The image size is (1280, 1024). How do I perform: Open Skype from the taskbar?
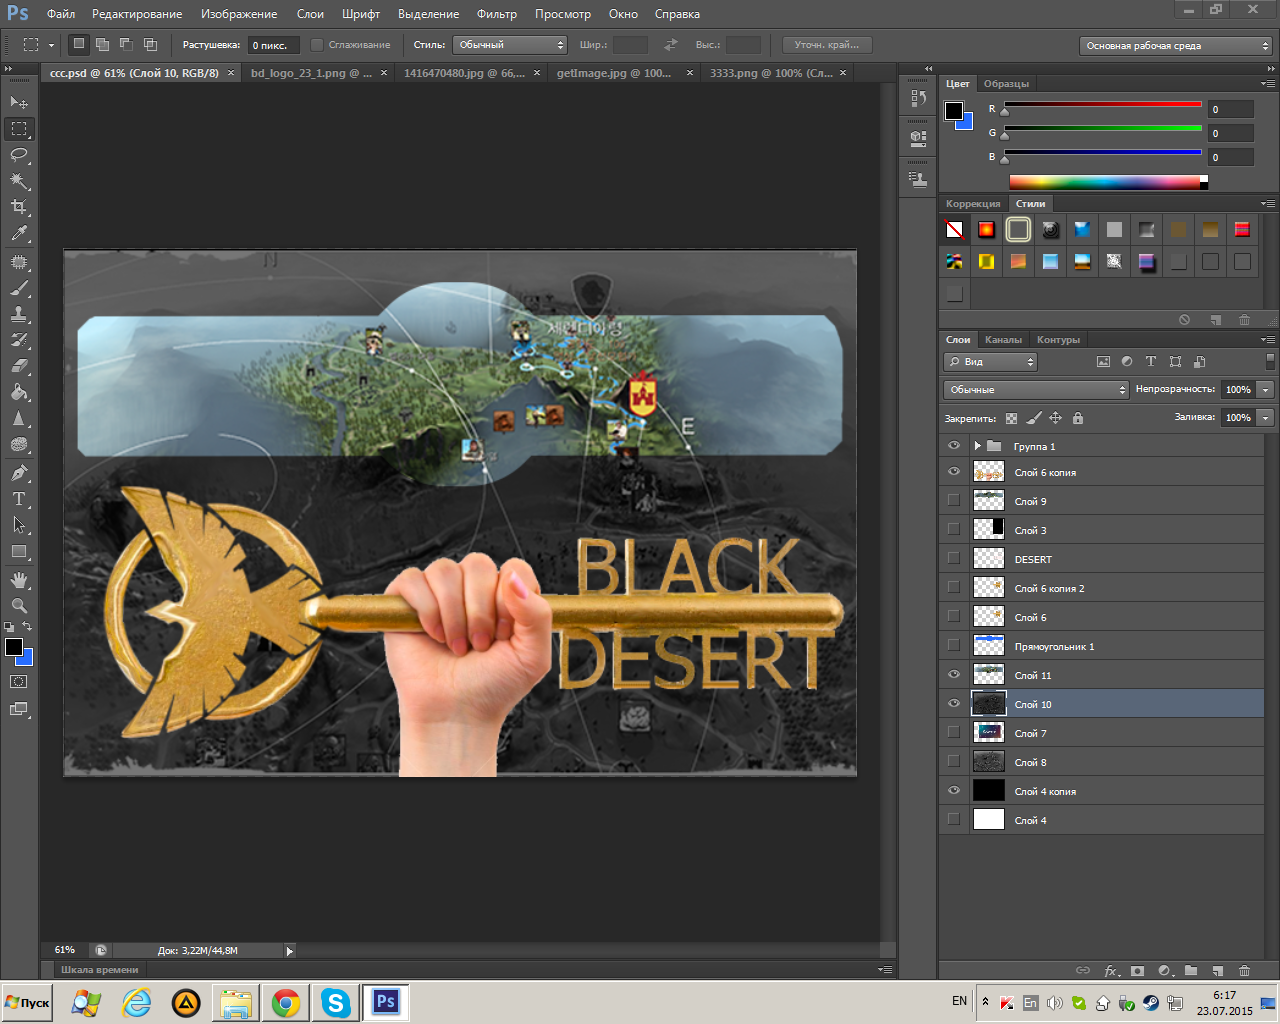tap(336, 1002)
